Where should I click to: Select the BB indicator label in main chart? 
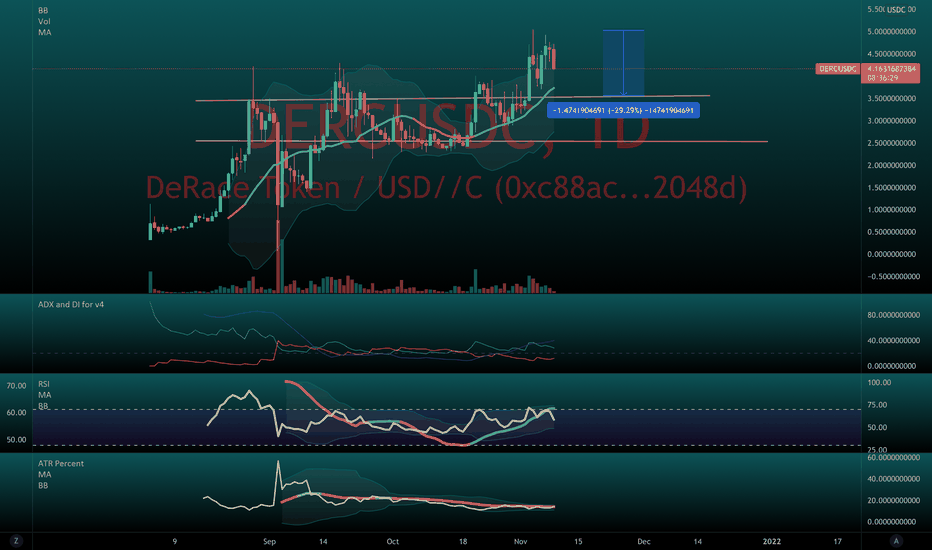[x=43, y=10]
